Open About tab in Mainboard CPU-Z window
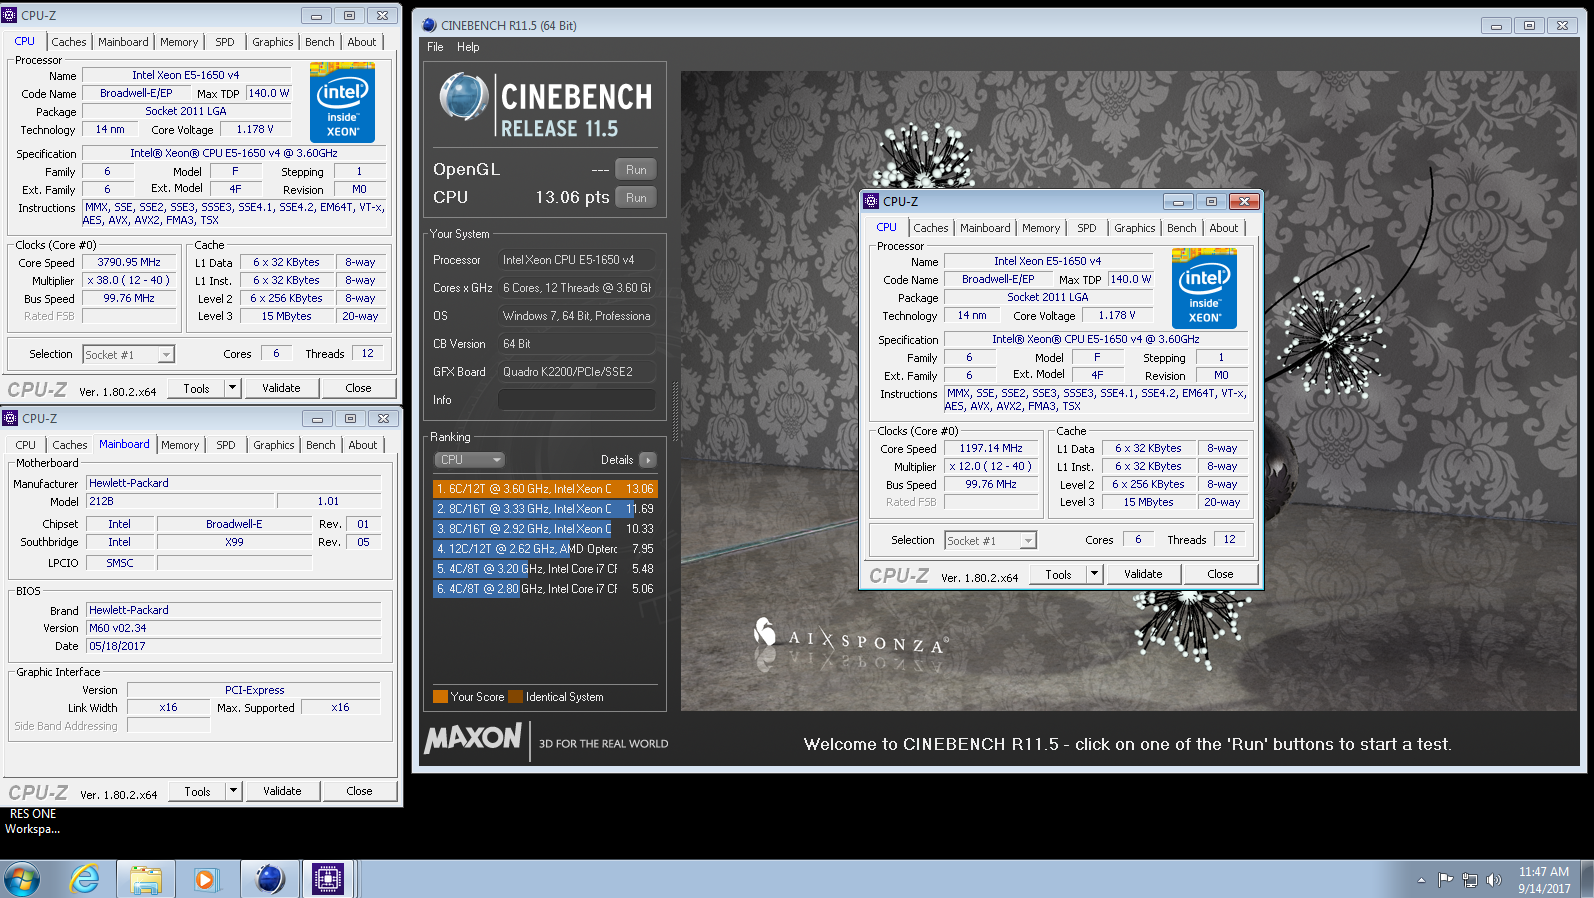 tap(363, 445)
